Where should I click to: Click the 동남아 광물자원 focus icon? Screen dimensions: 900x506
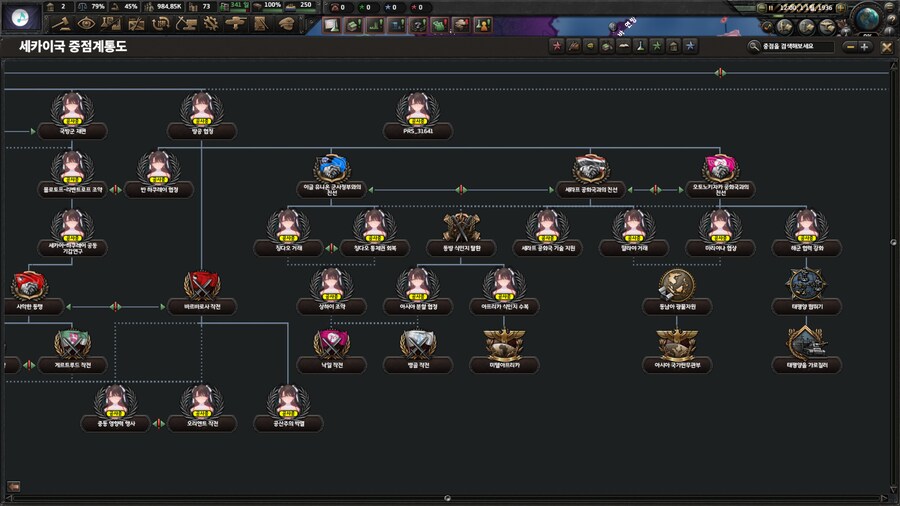676,285
